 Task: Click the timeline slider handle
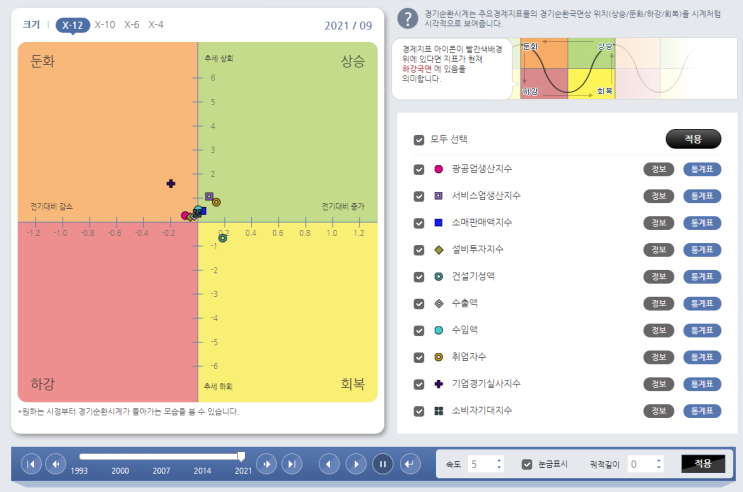(x=241, y=456)
